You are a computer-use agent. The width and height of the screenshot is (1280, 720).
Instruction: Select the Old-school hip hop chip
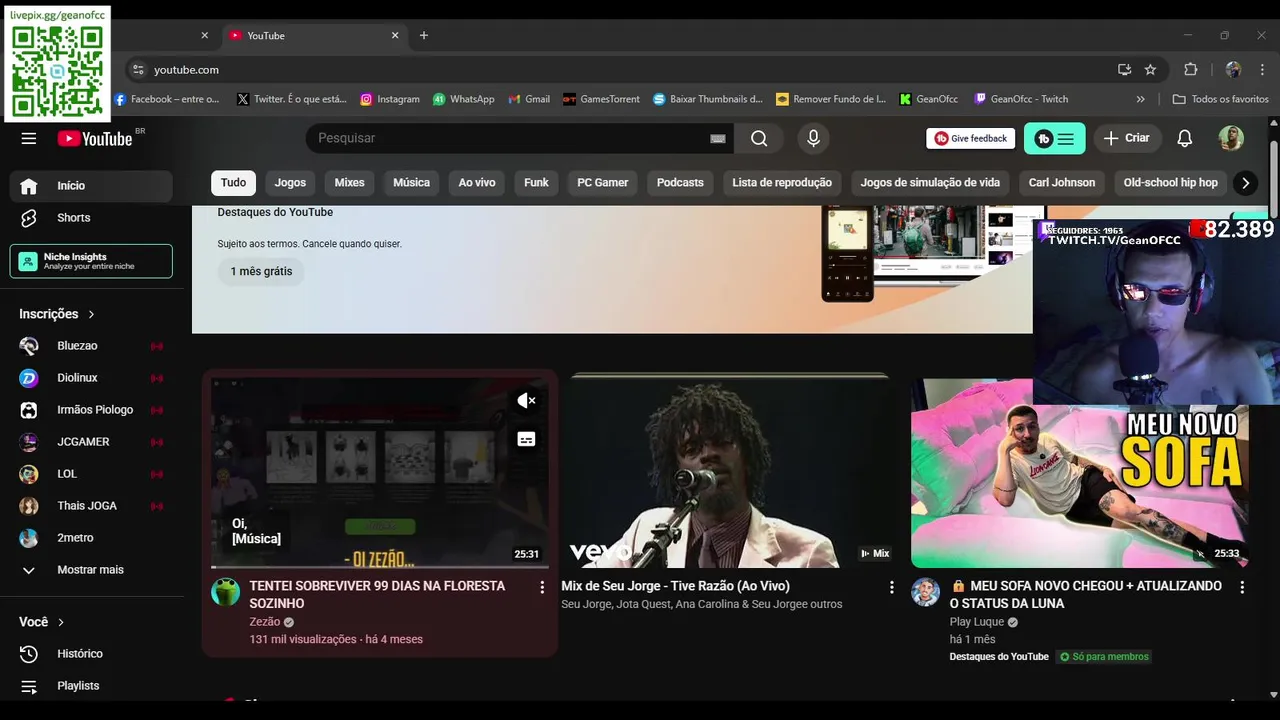coord(1170,183)
